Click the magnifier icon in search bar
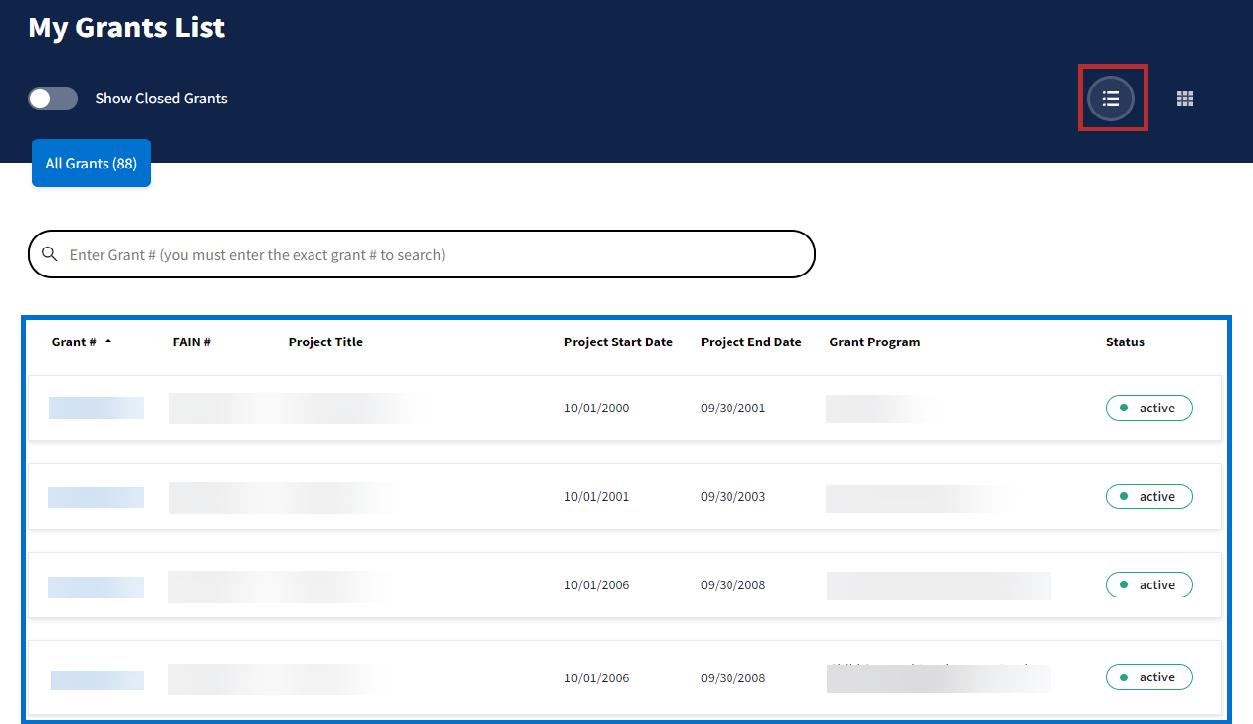 coord(49,254)
